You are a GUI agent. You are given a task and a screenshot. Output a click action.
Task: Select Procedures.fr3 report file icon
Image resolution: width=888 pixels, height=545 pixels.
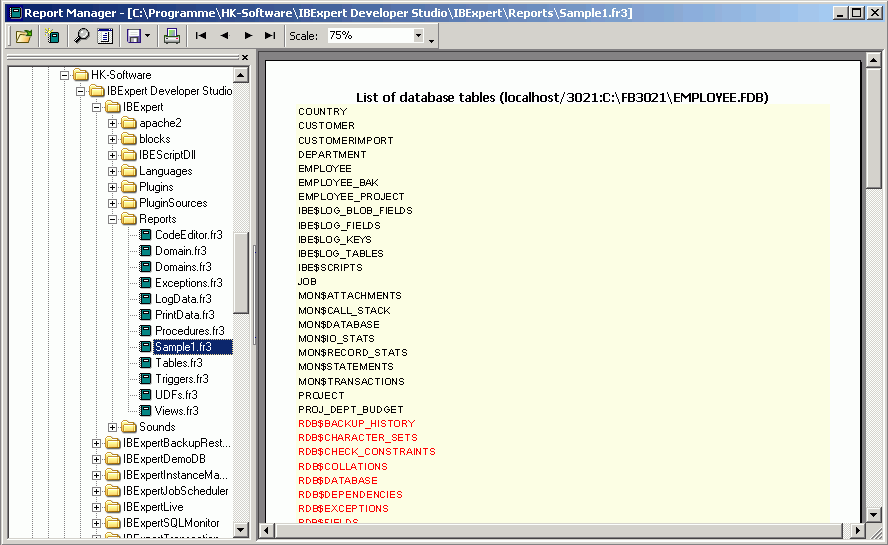tap(146, 331)
